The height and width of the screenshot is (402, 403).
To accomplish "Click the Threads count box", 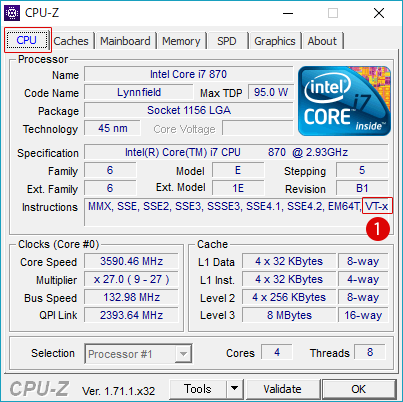I will [x=370, y=352].
